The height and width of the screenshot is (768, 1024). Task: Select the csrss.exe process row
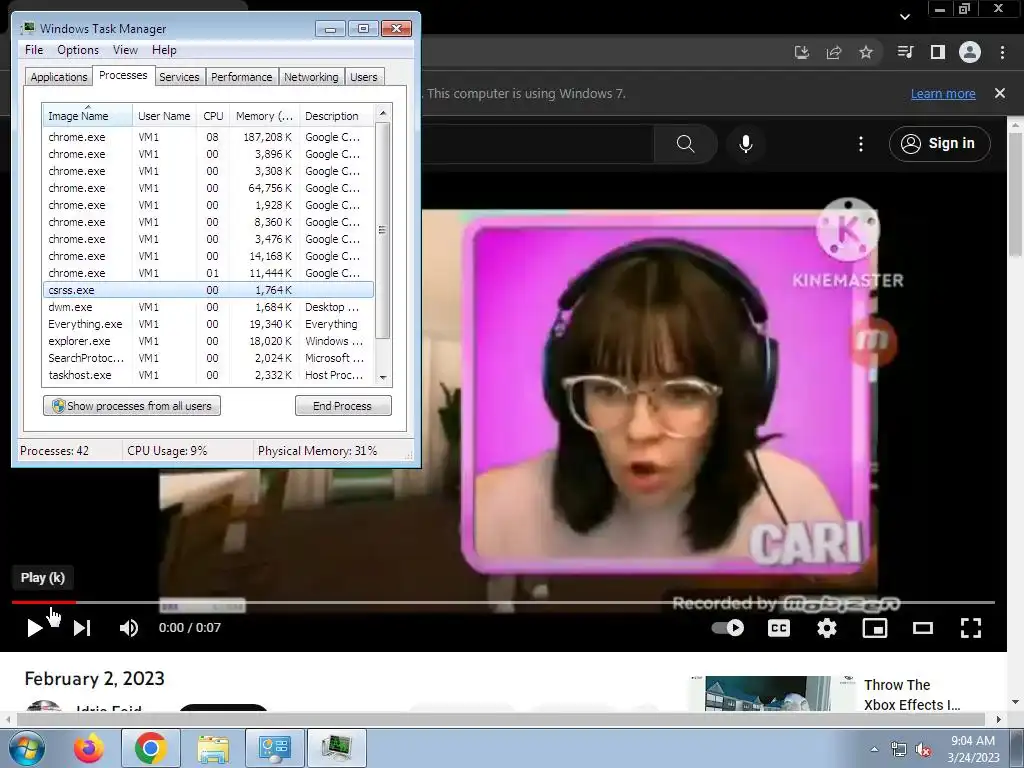click(208, 290)
